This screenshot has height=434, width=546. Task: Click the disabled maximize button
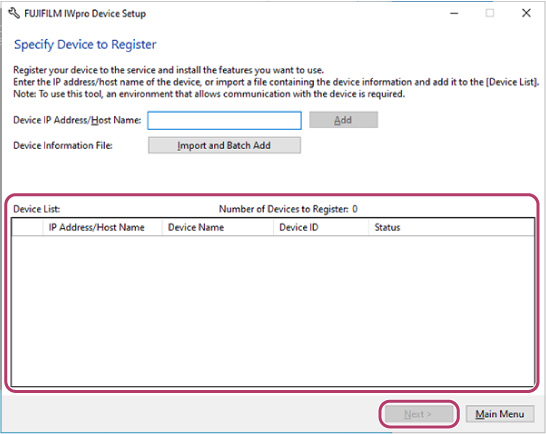coord(490,13)
